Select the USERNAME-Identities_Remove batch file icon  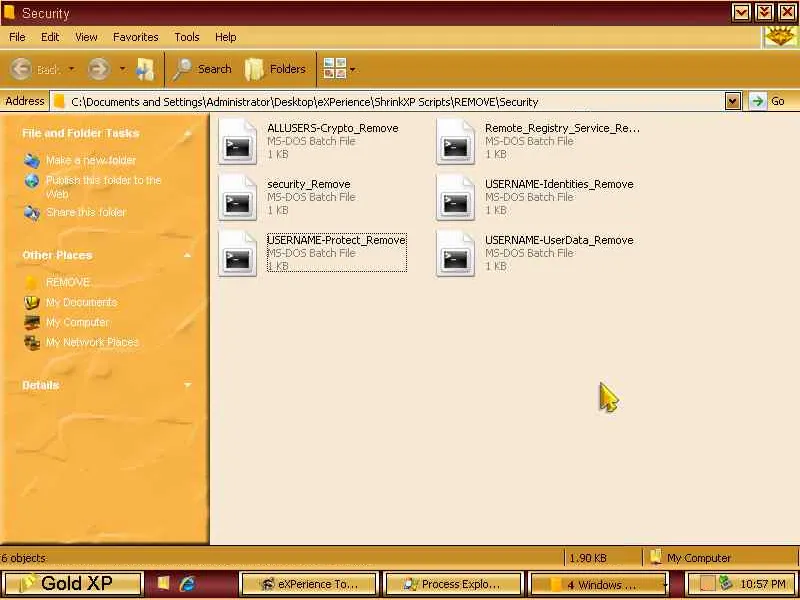(x=455, y=198)
